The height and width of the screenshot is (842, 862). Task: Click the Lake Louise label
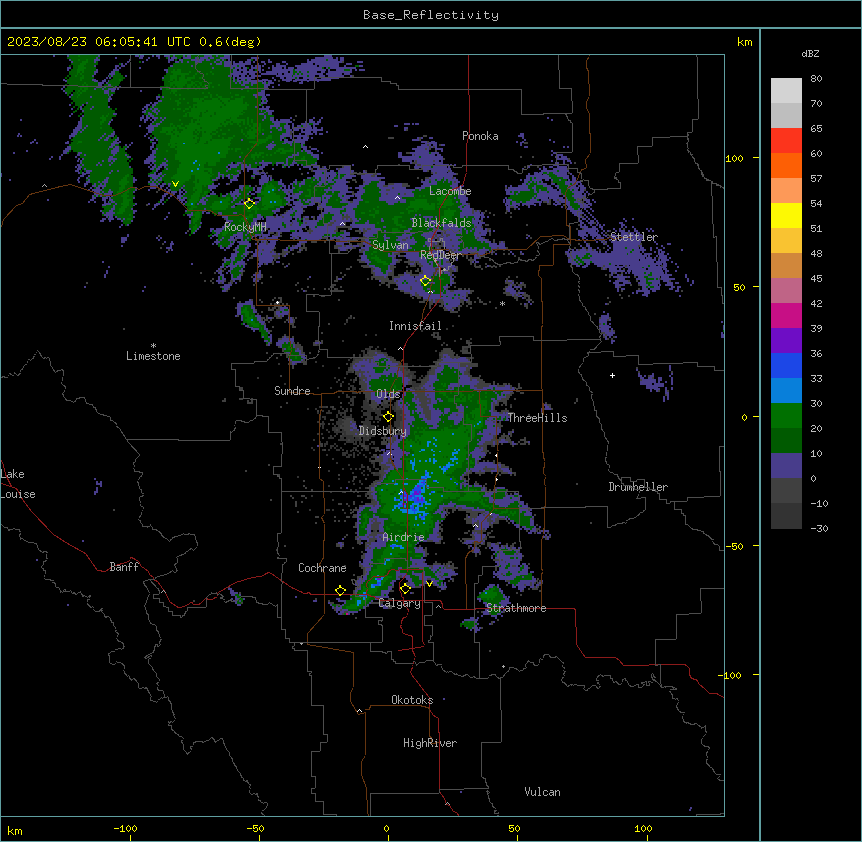click(x=18, y=484)
